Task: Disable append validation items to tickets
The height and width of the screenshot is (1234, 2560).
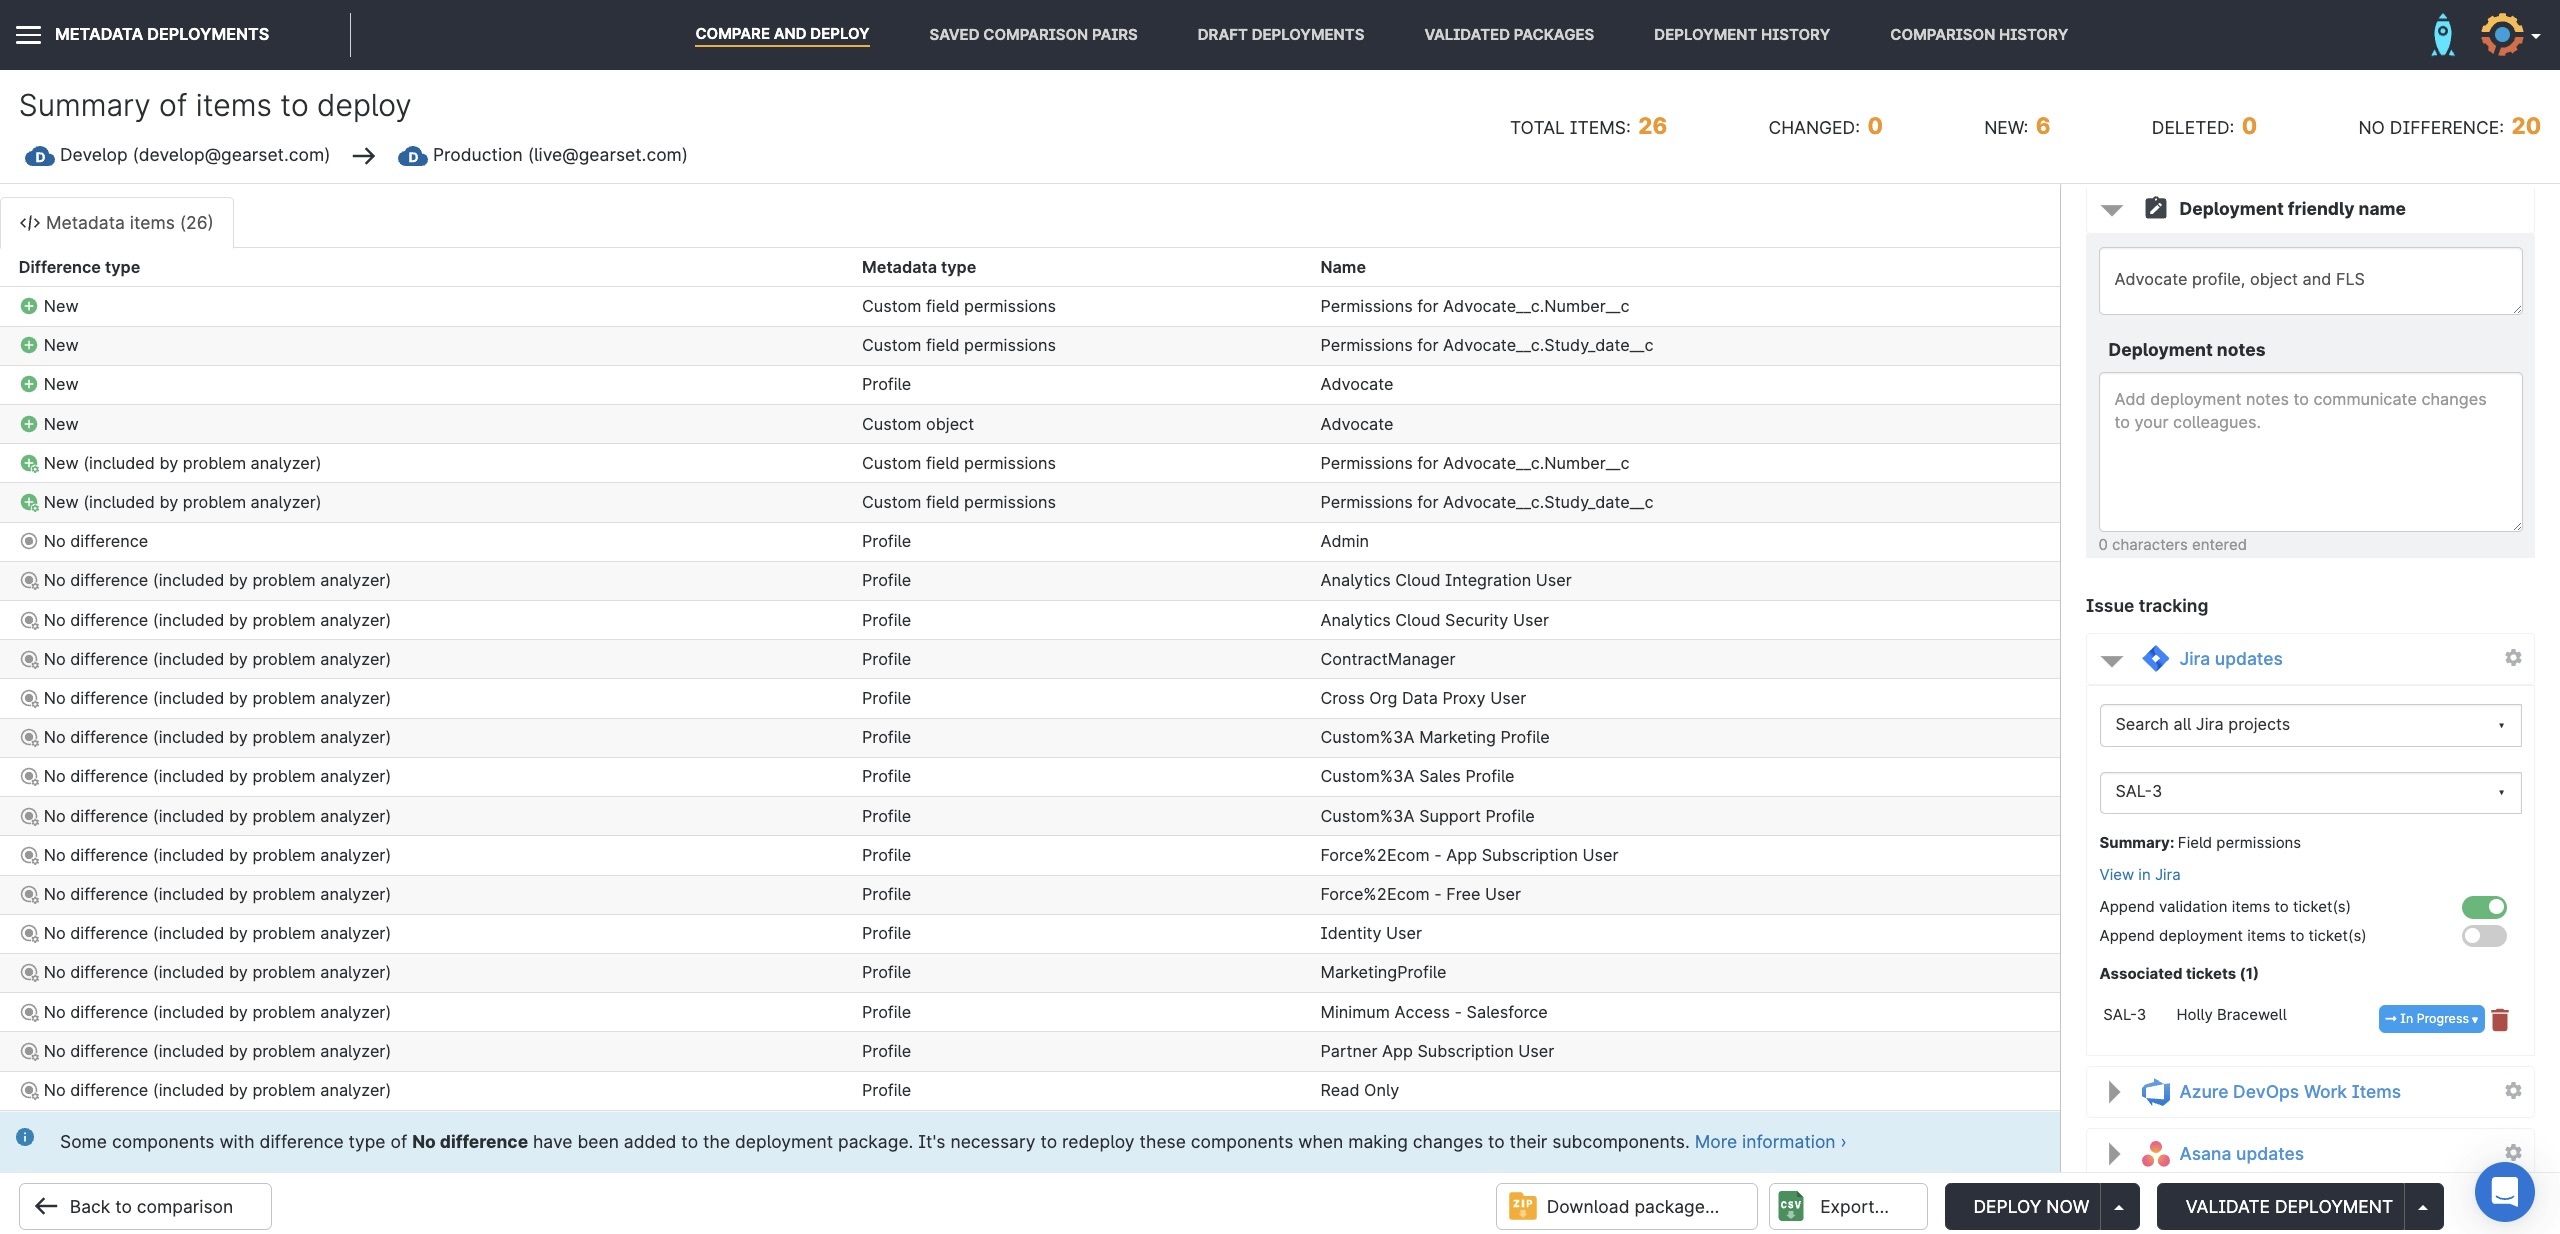Action: click(2484, 907)
